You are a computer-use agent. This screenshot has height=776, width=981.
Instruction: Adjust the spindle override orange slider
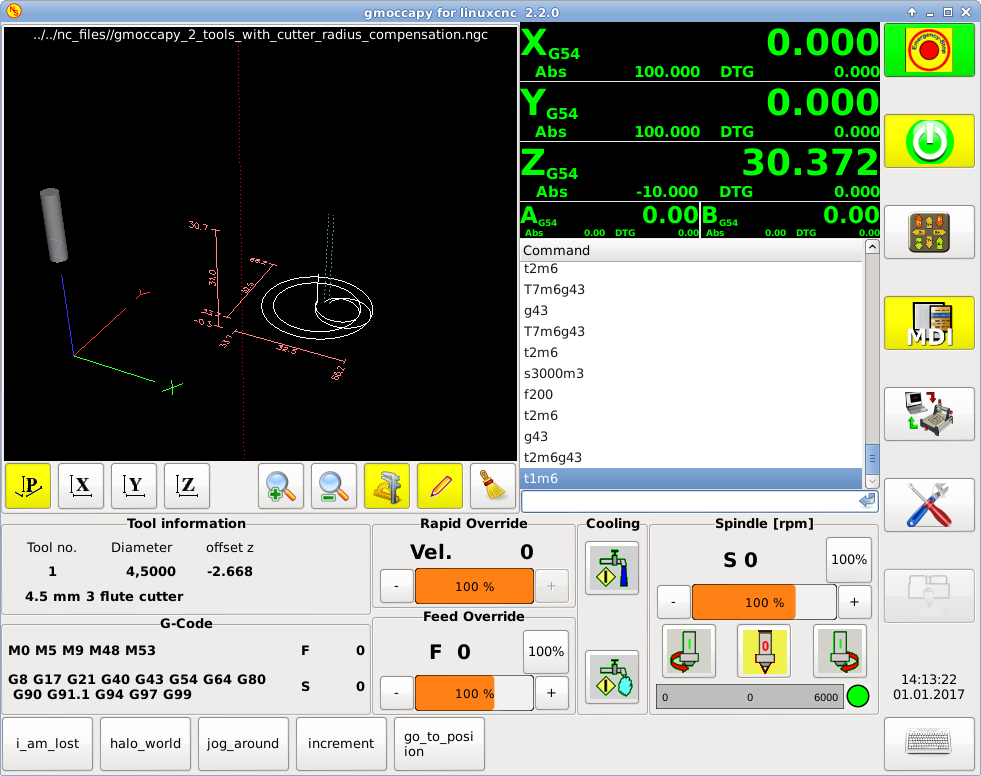(764, 602)
